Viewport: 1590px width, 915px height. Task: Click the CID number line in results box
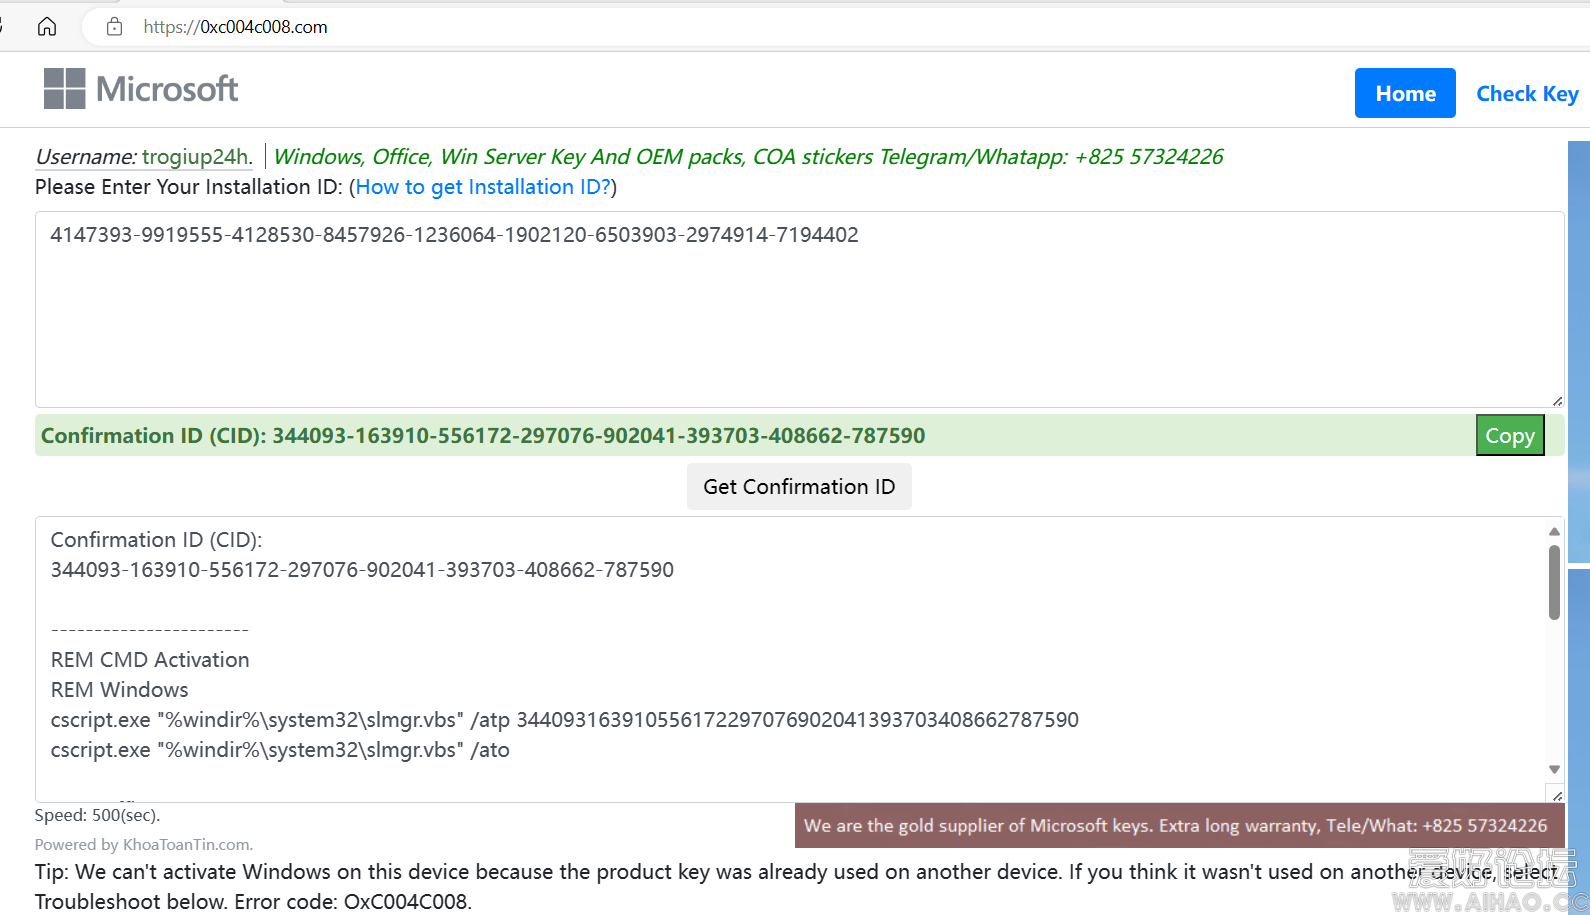pyautogui.click(x=362, y=570)
